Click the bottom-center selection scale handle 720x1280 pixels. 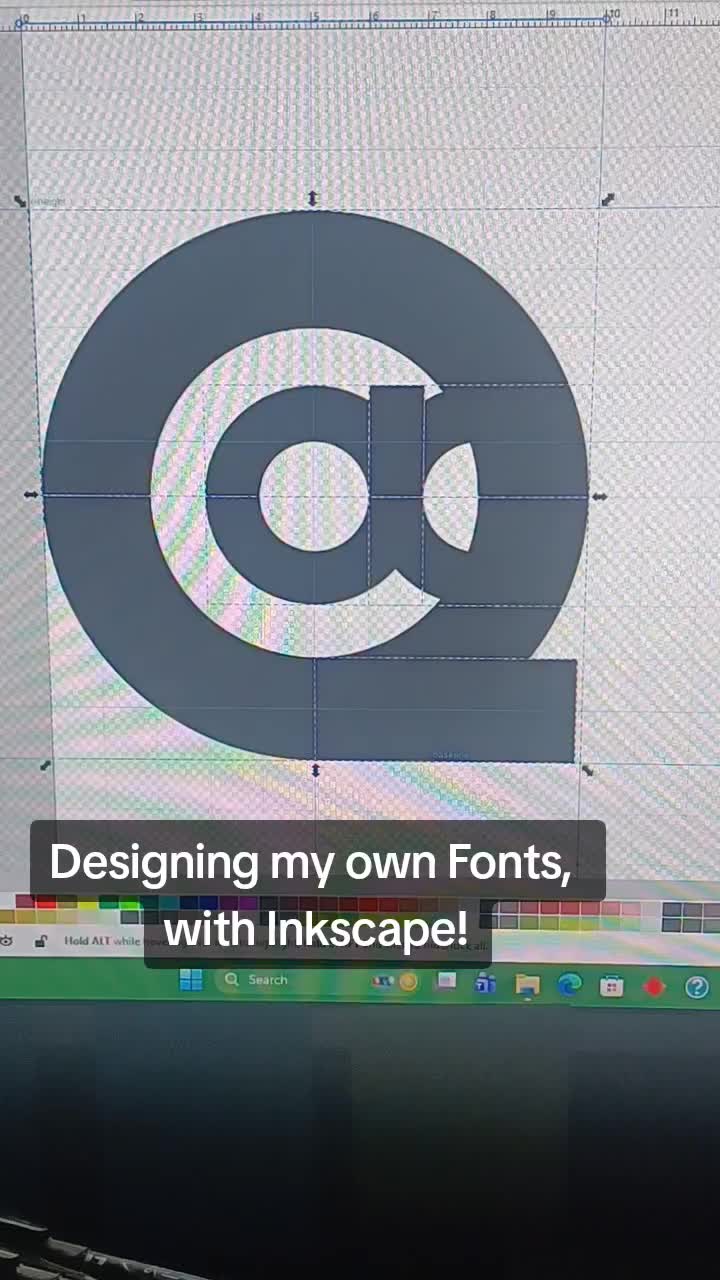316,769
